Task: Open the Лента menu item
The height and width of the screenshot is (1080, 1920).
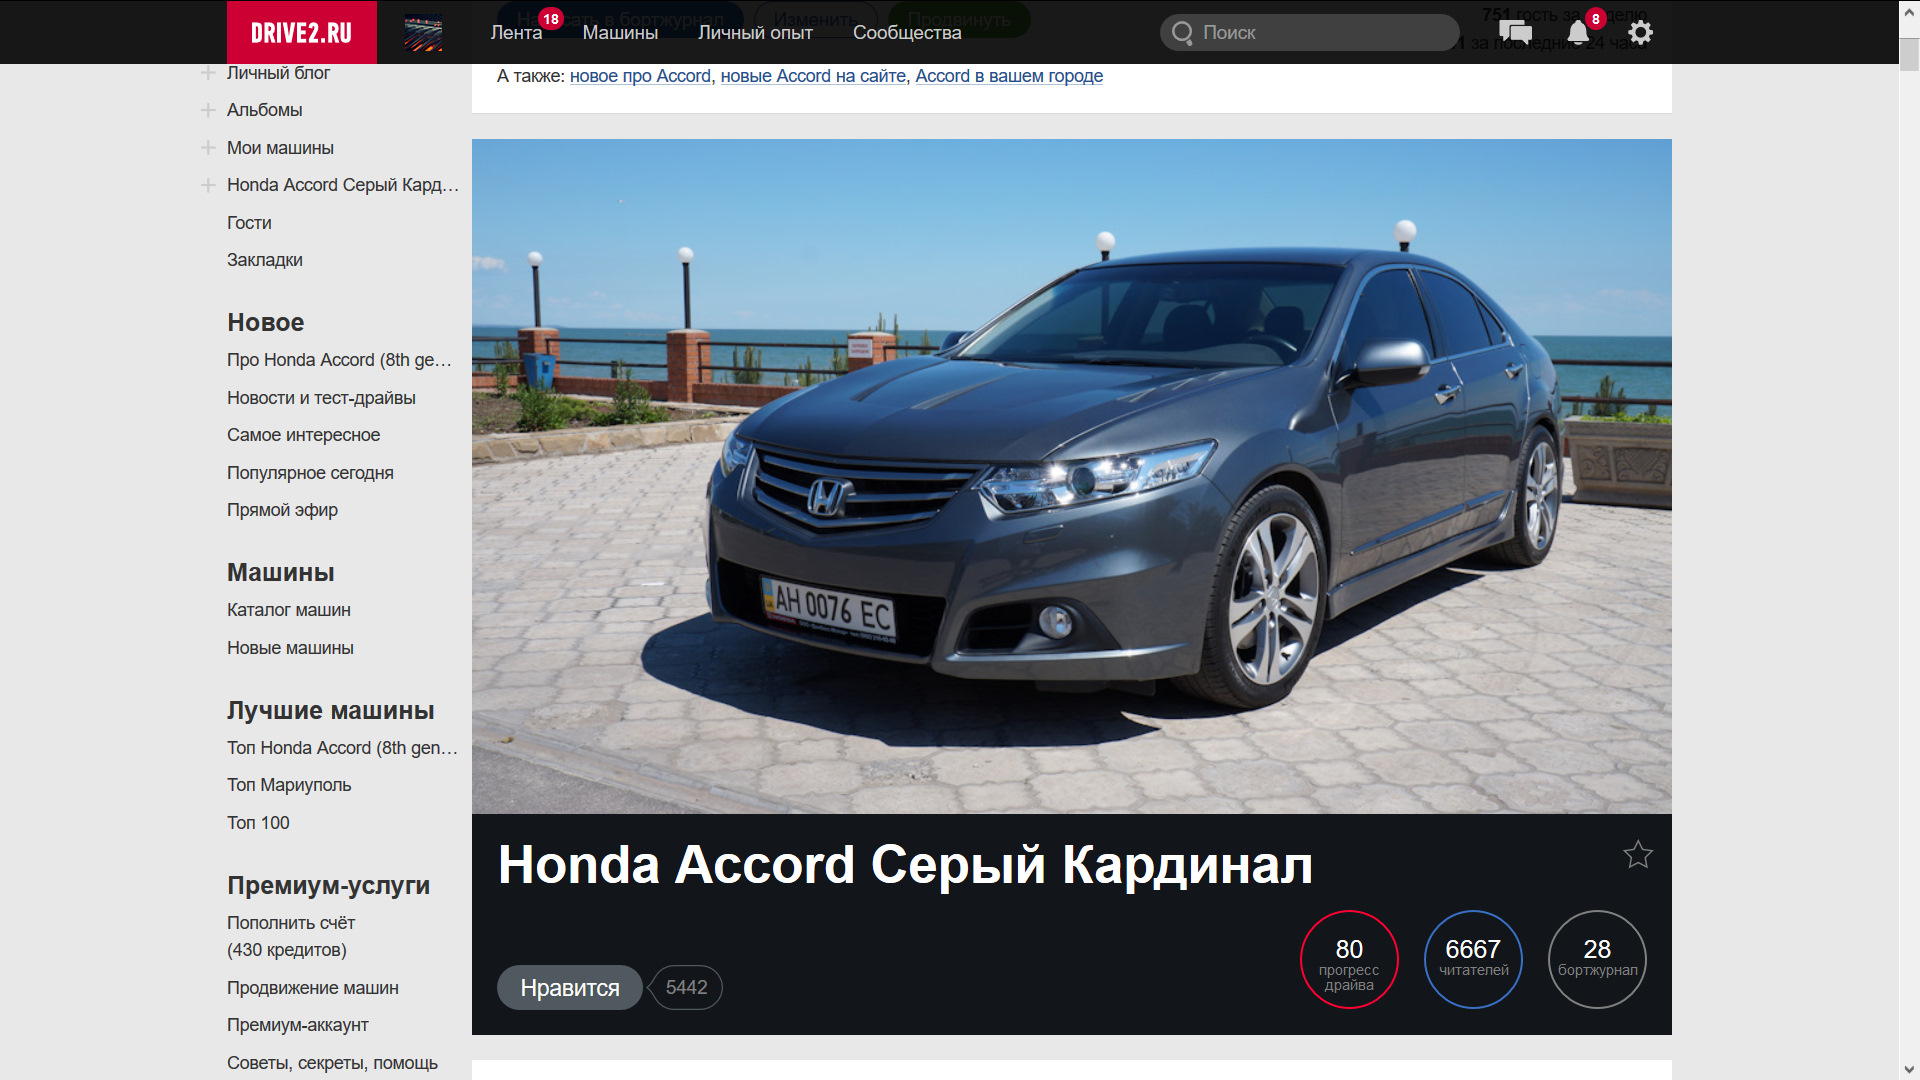Action: (516, 33)
